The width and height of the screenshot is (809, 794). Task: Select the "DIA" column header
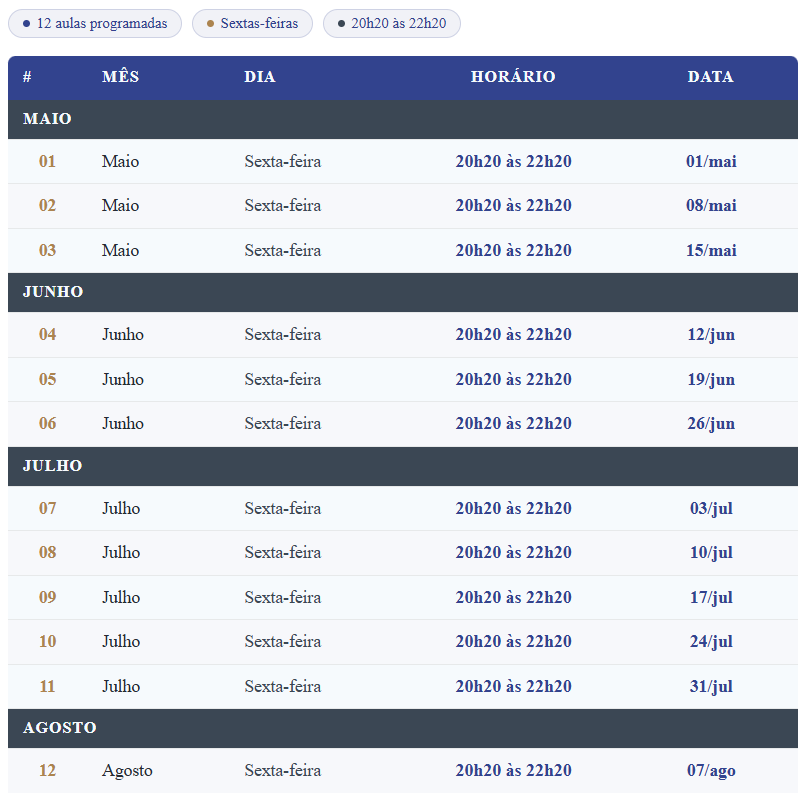(x=260, y=77)
